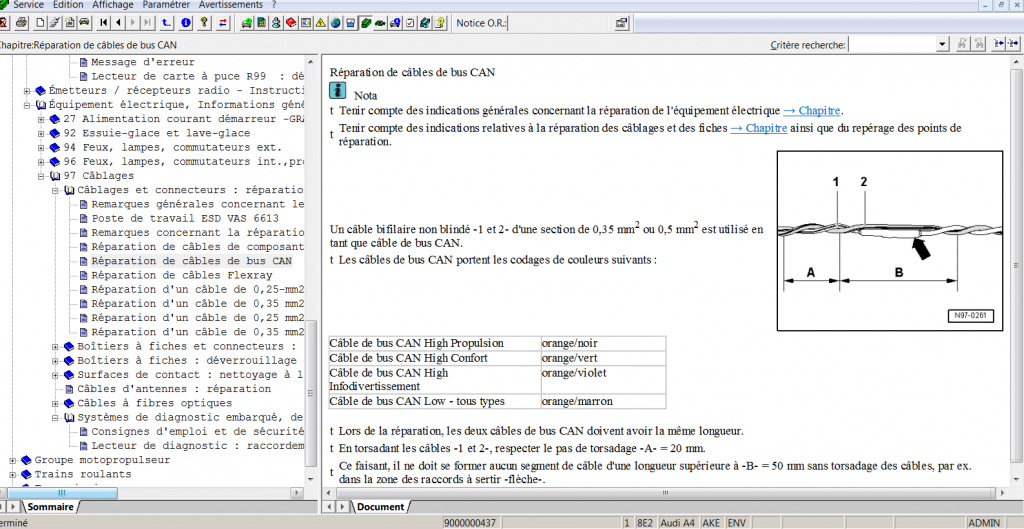
Task: Go to first page with skip-back arrow
Action: click(104, 22)
